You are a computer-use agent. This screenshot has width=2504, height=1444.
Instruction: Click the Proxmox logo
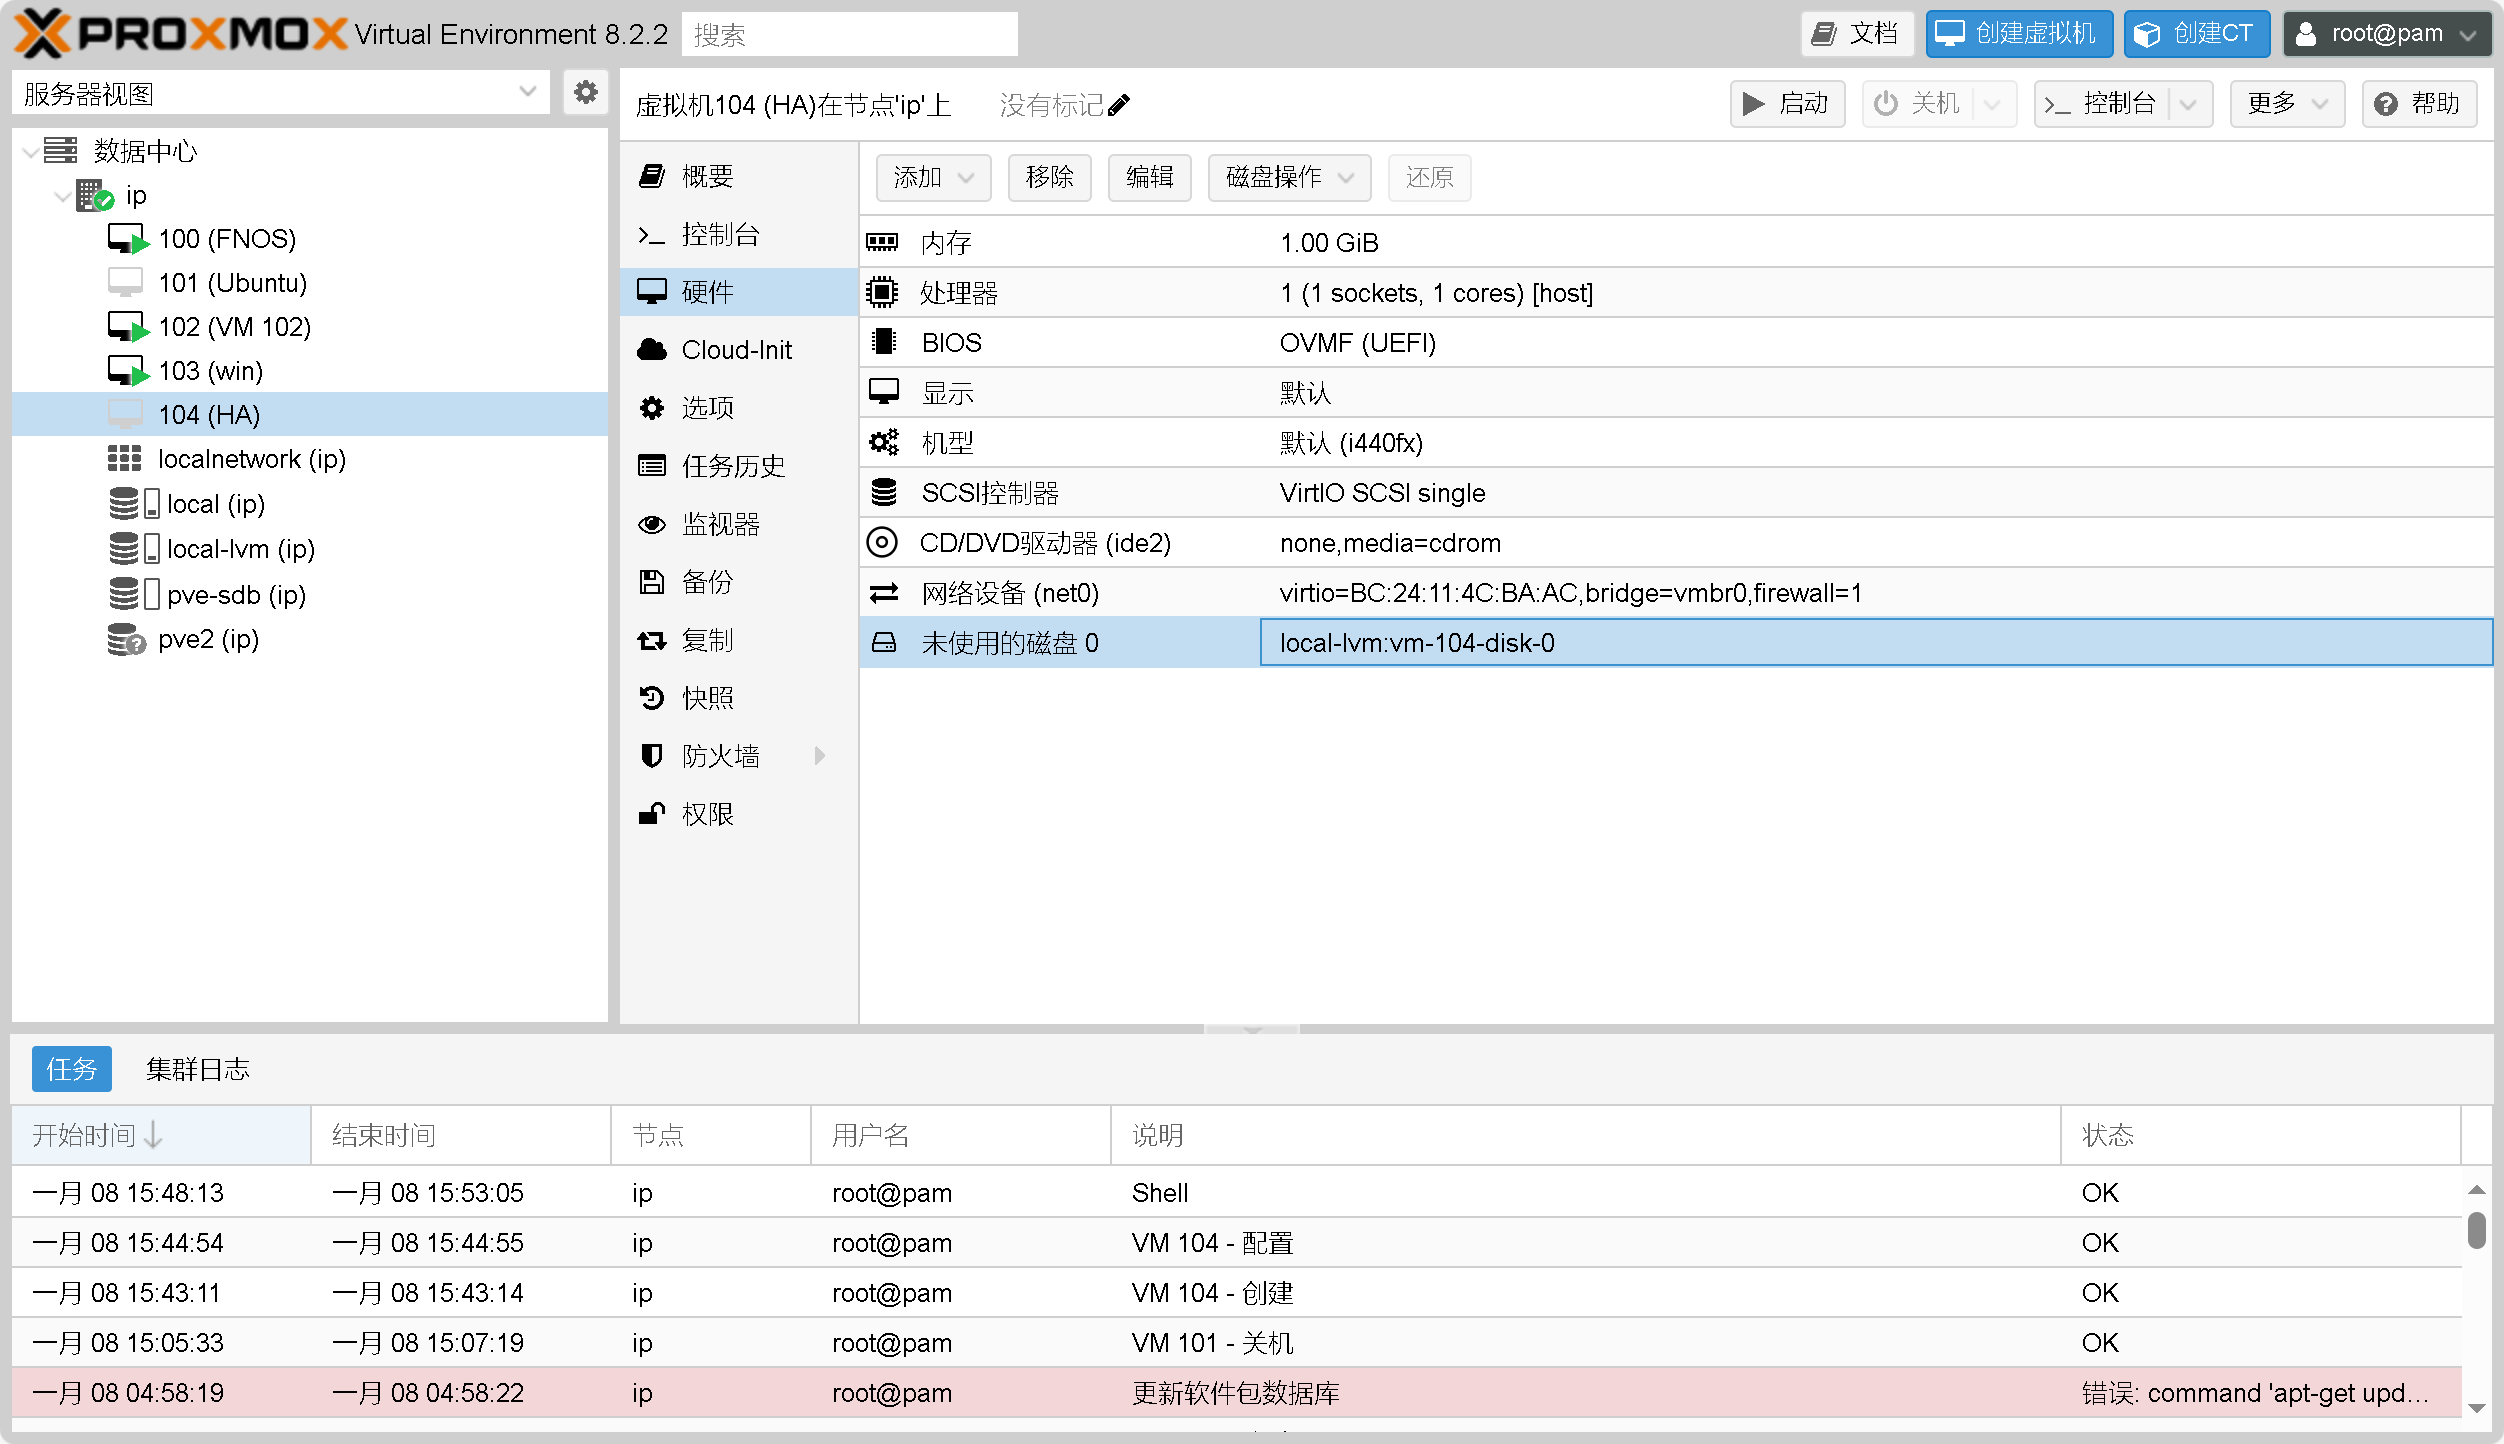180,34
